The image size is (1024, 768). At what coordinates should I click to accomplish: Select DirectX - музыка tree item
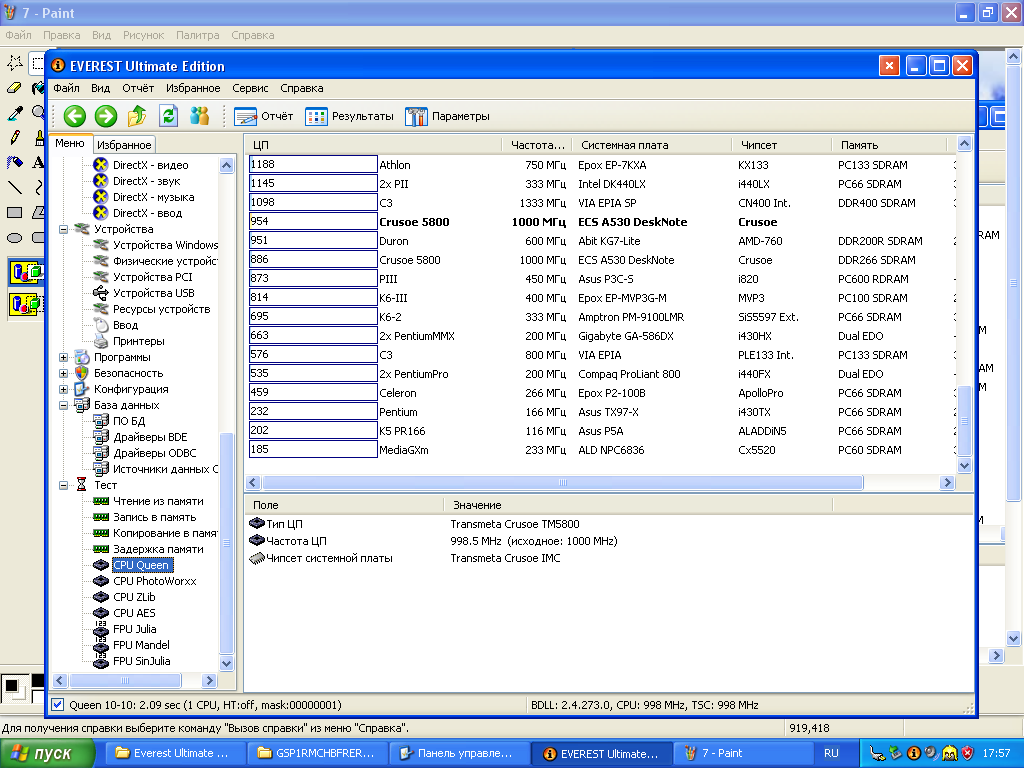pos(153,197)
